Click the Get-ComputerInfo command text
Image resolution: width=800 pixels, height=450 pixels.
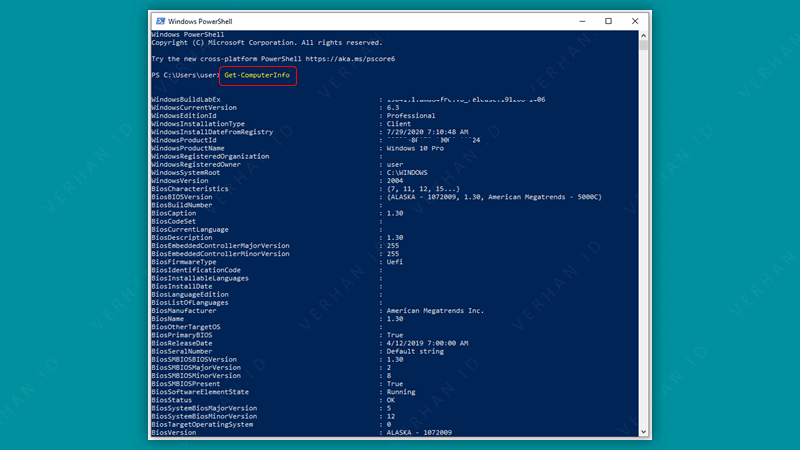(x=257, y=75)
